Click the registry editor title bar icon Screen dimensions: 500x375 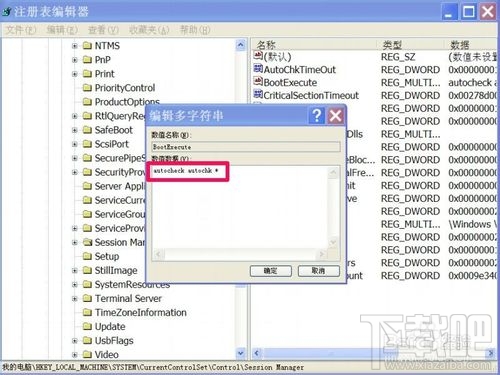pyautogui.click(x=7, y=12)
